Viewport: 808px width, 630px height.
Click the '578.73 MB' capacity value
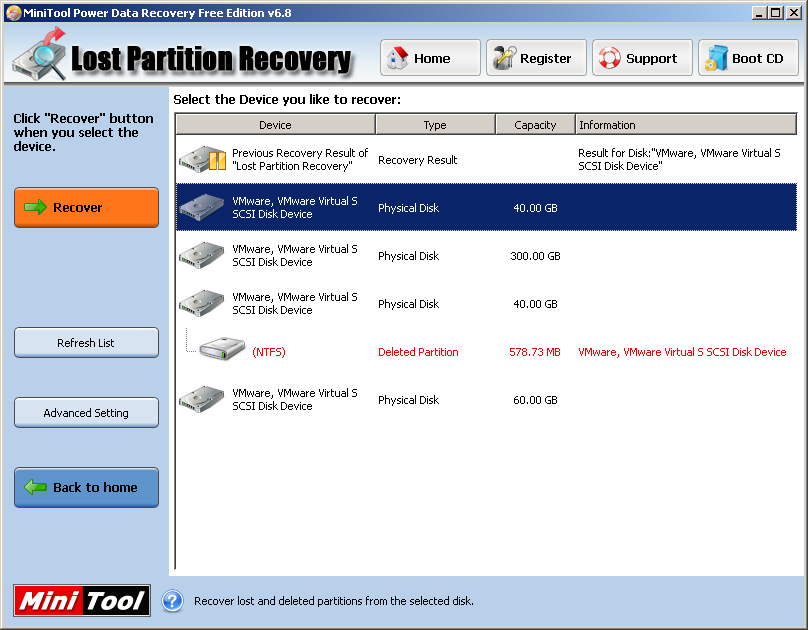coord(534,352)
